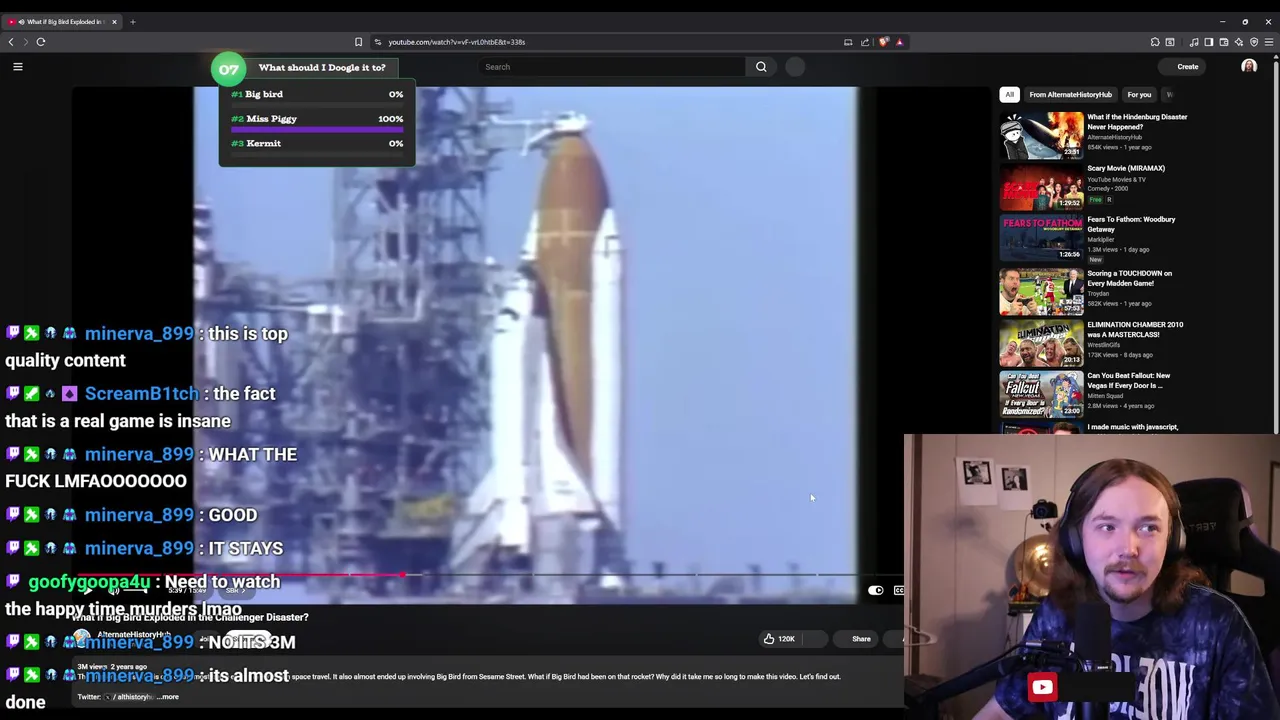Viewport: 1280px width, 720px height.
Task: Select the 'From AlternateHistoryHub' filter chip
Action: point(1070,95)
